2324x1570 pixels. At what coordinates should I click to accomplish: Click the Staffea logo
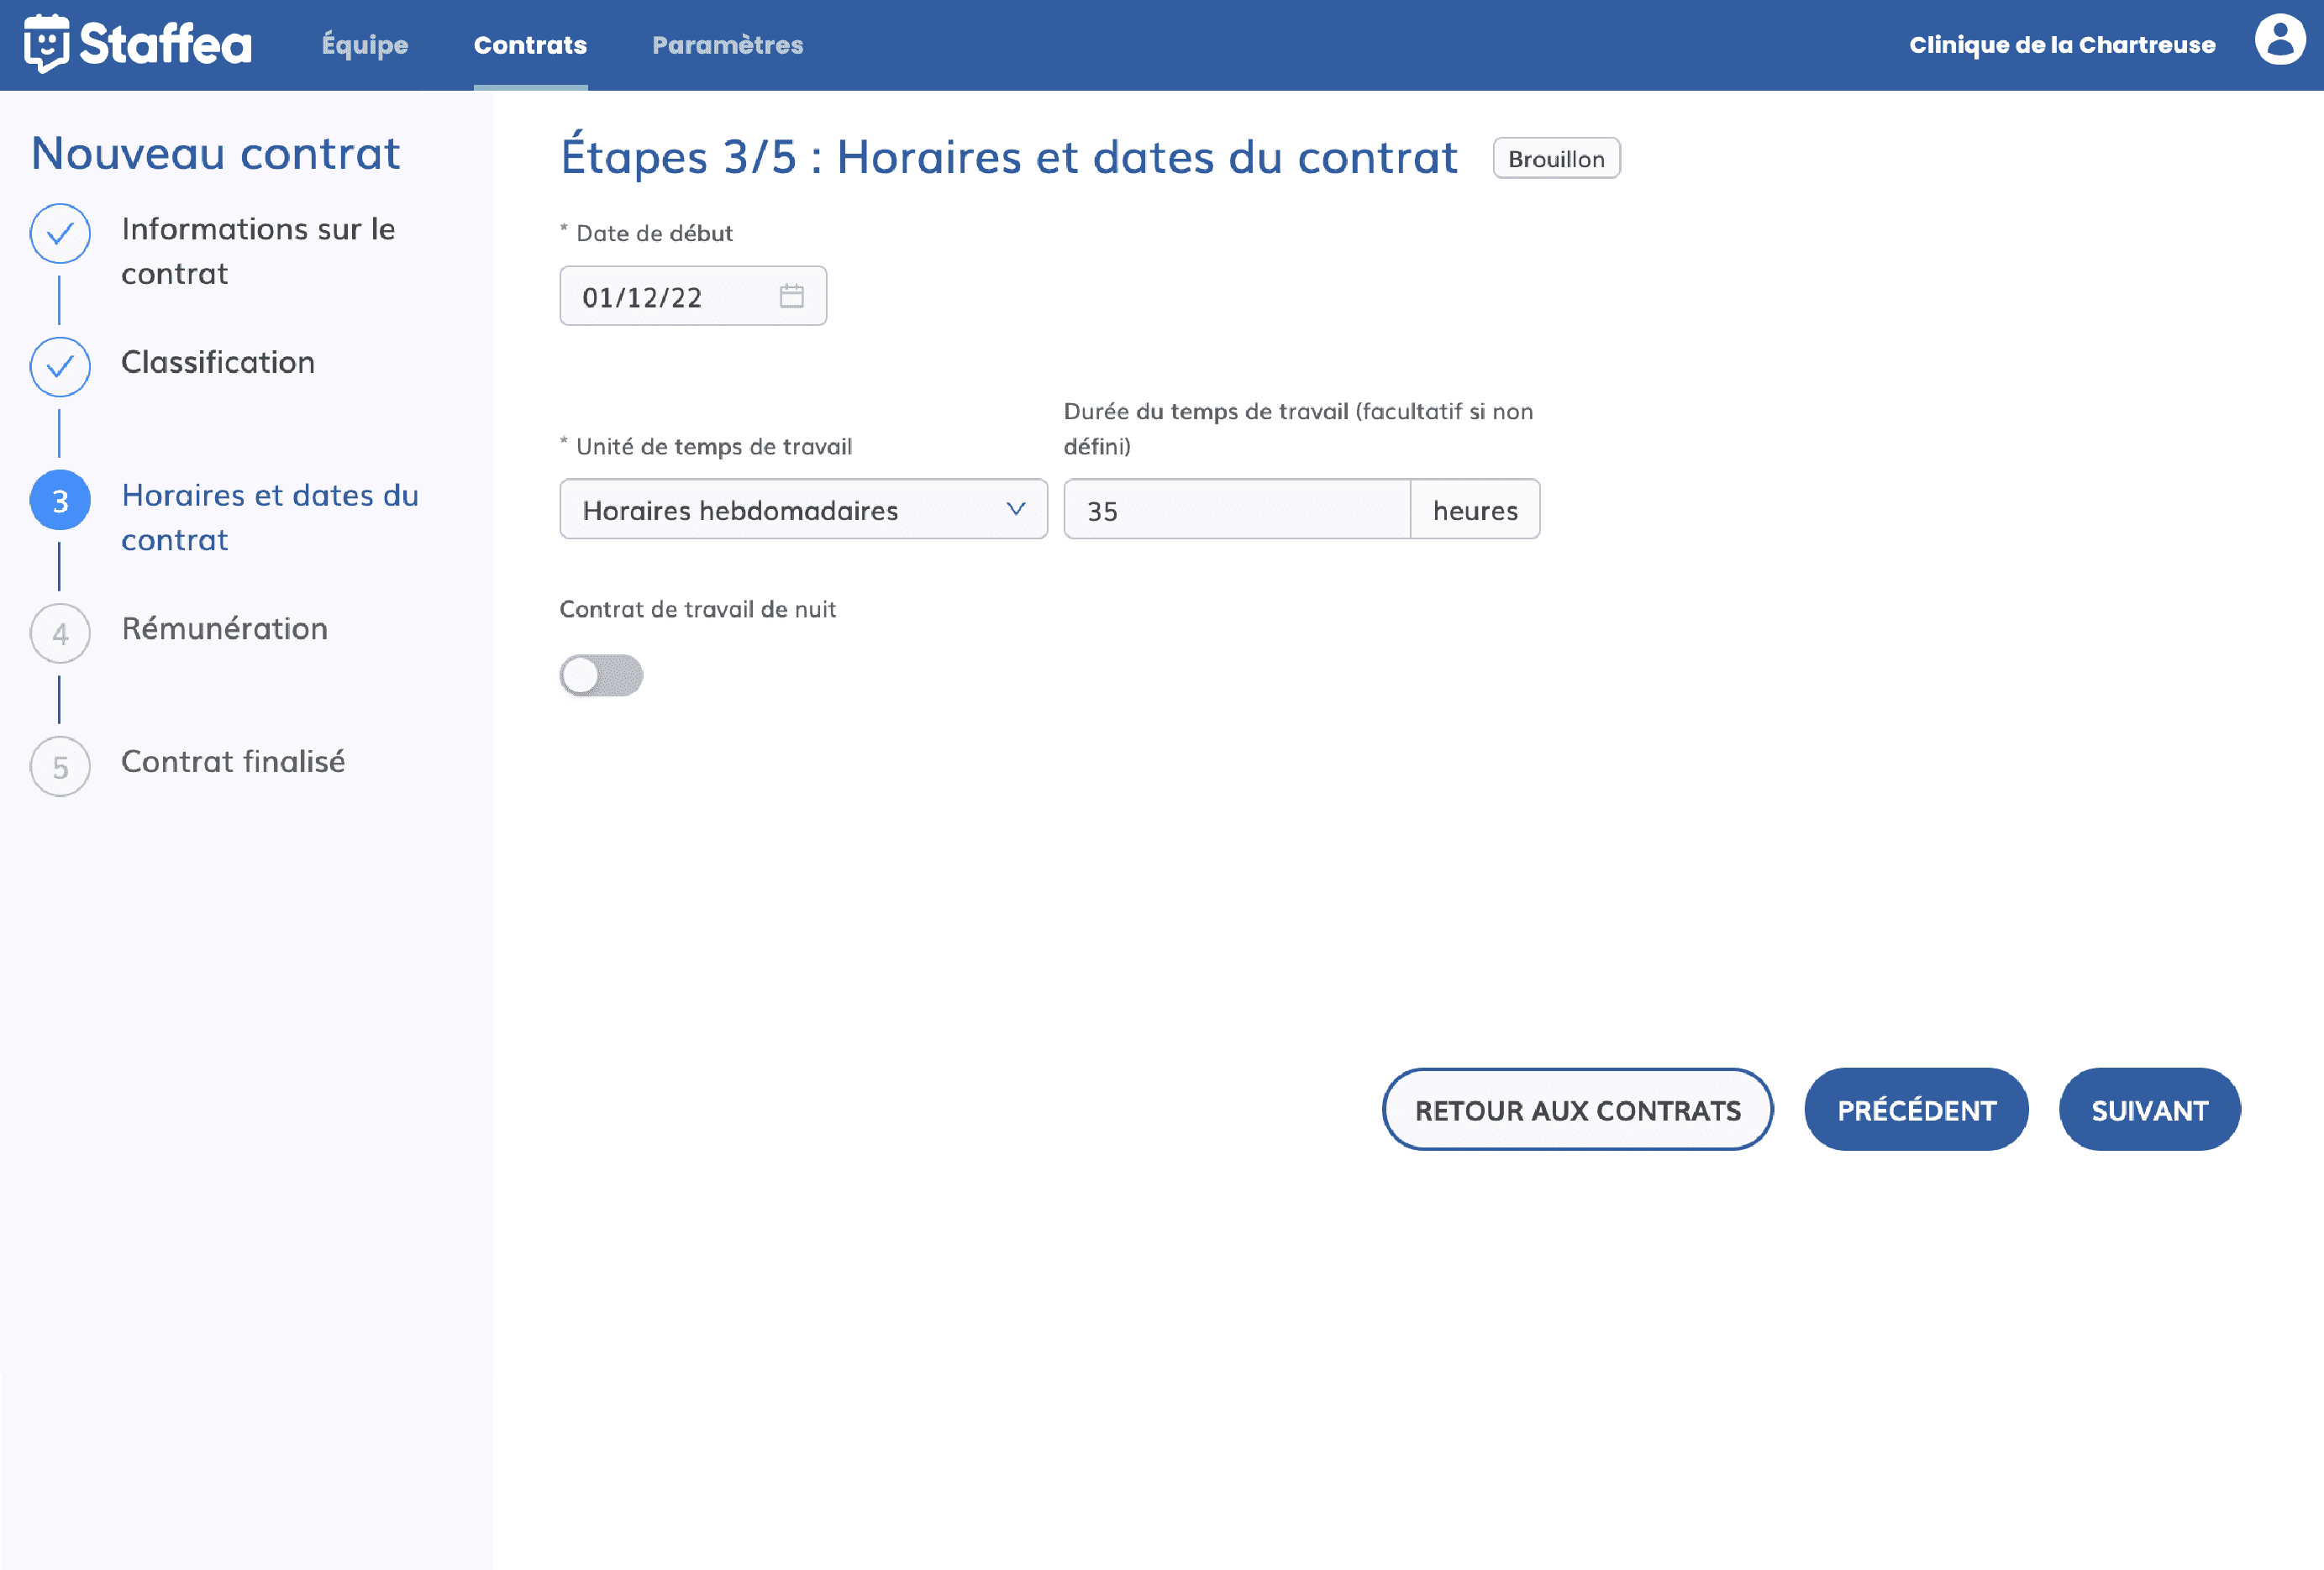tap(140, 44)
